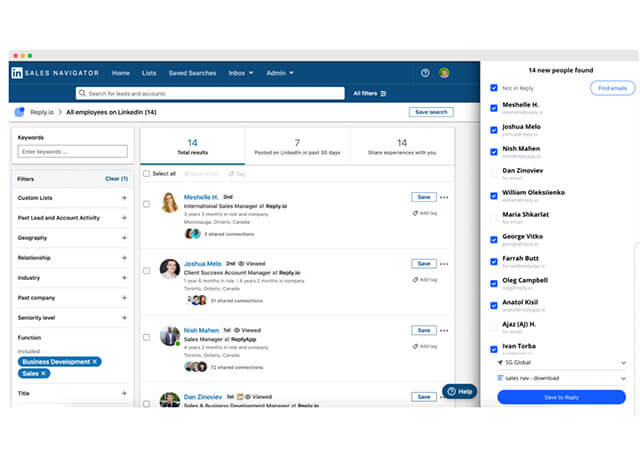Check the box next to Dan Zinoviev in Reply panel
Image resolution: width=640 pixels, height=460 pixels.
click(494, 174)
